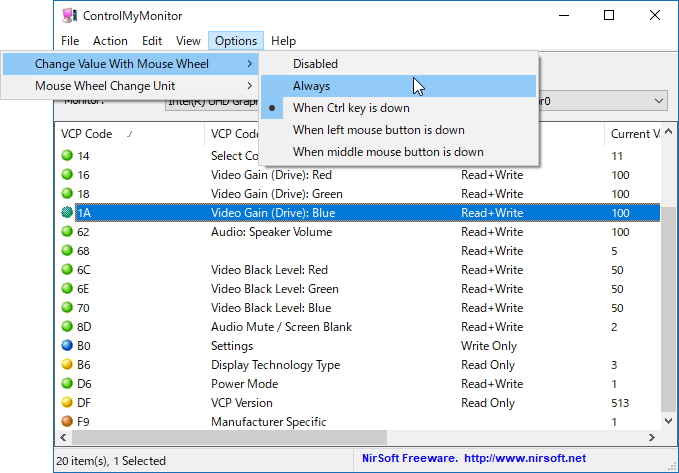Select the Always mouse wheel option
Image resolution: width=679 pixels, height=473 pixels.
398,86
